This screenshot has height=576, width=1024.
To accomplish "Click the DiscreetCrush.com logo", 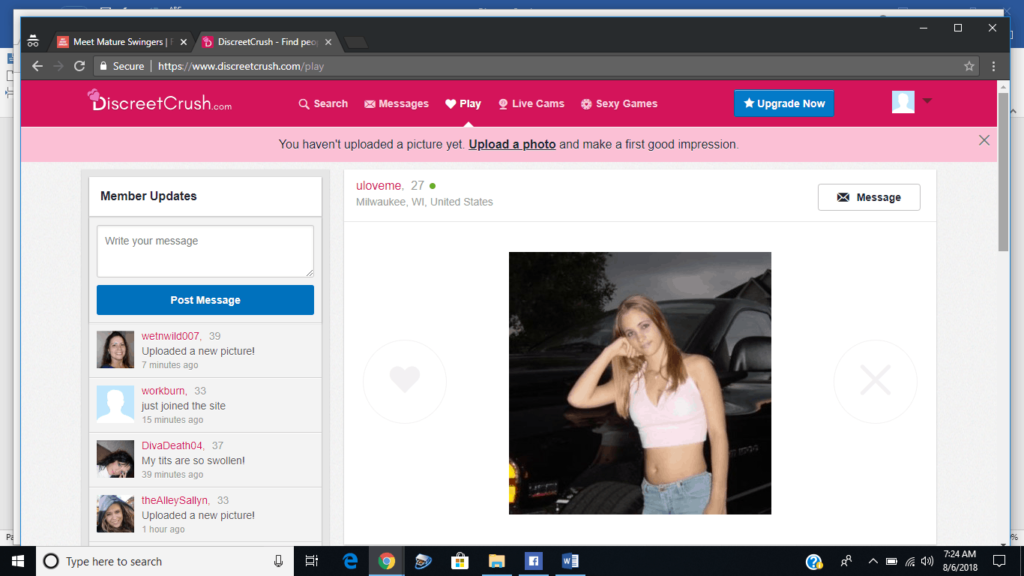I will [x=160, y=101].
